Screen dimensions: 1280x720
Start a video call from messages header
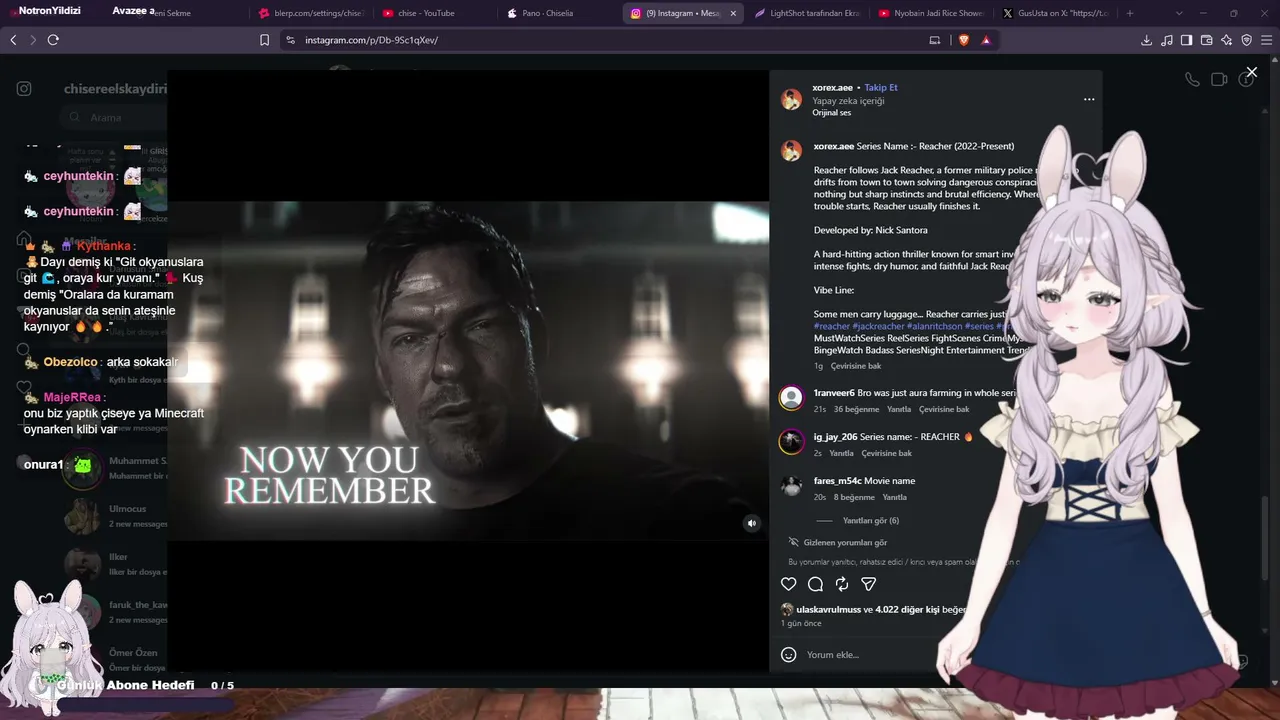click(1219, 80)
